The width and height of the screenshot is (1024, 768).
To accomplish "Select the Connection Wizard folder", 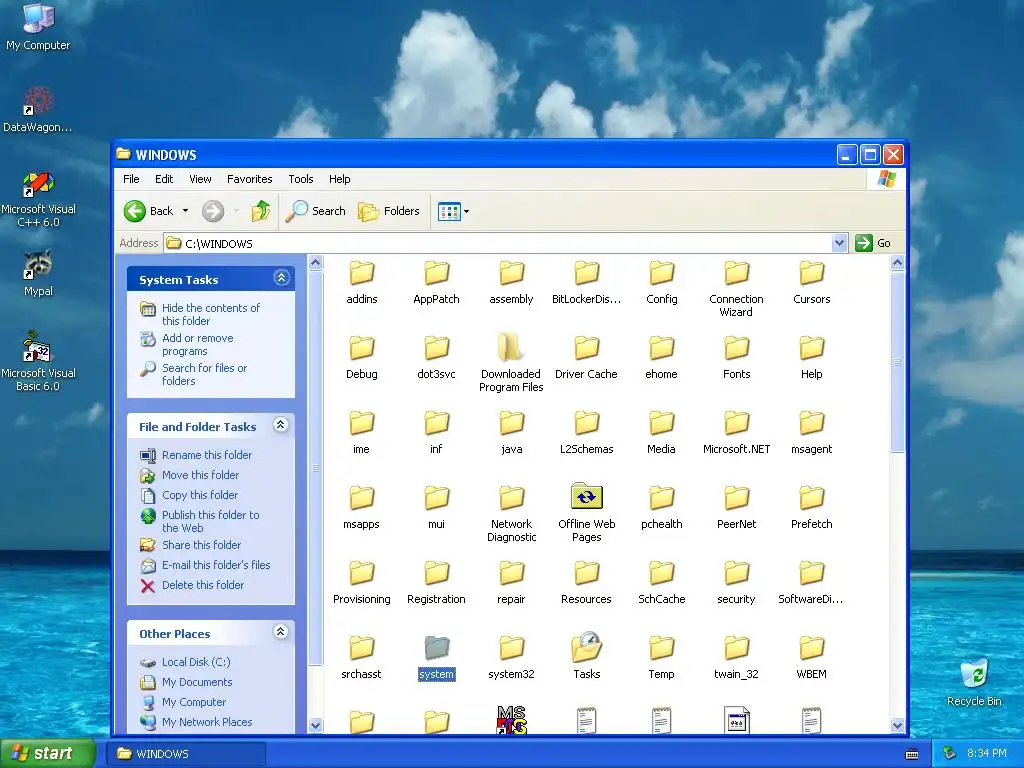I will point(736,288).
